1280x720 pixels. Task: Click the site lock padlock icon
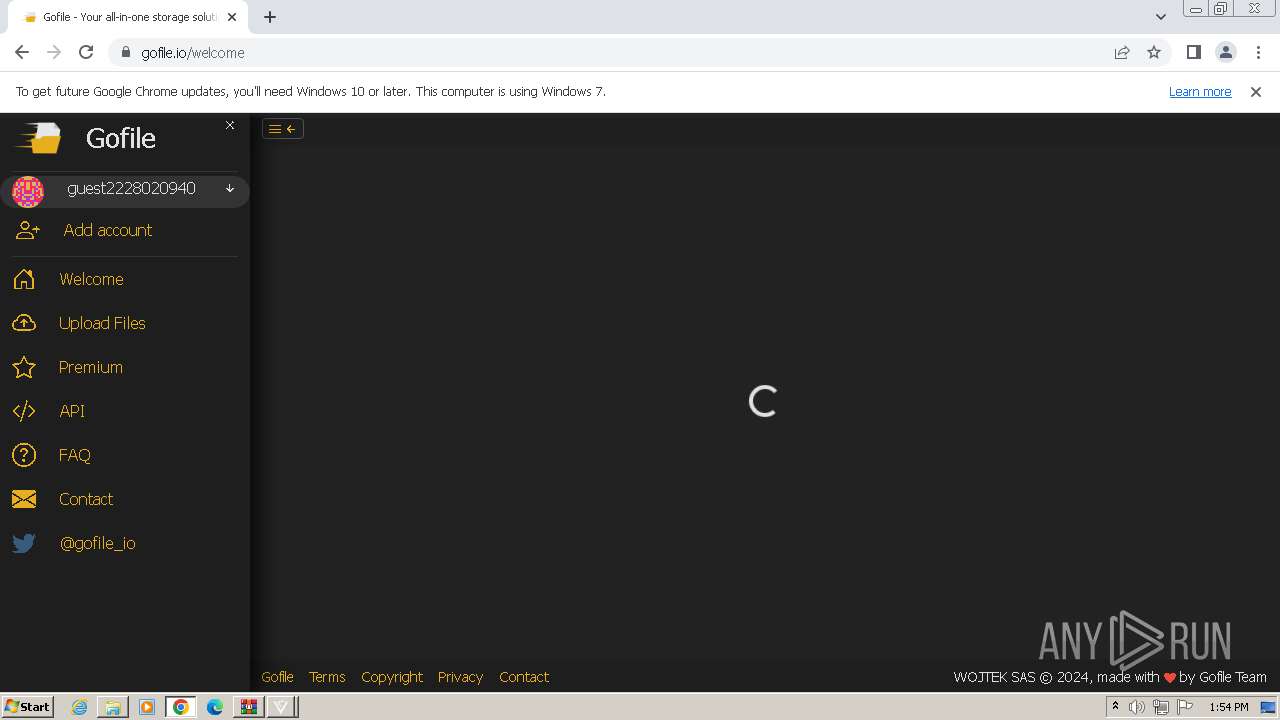[126, 52]
